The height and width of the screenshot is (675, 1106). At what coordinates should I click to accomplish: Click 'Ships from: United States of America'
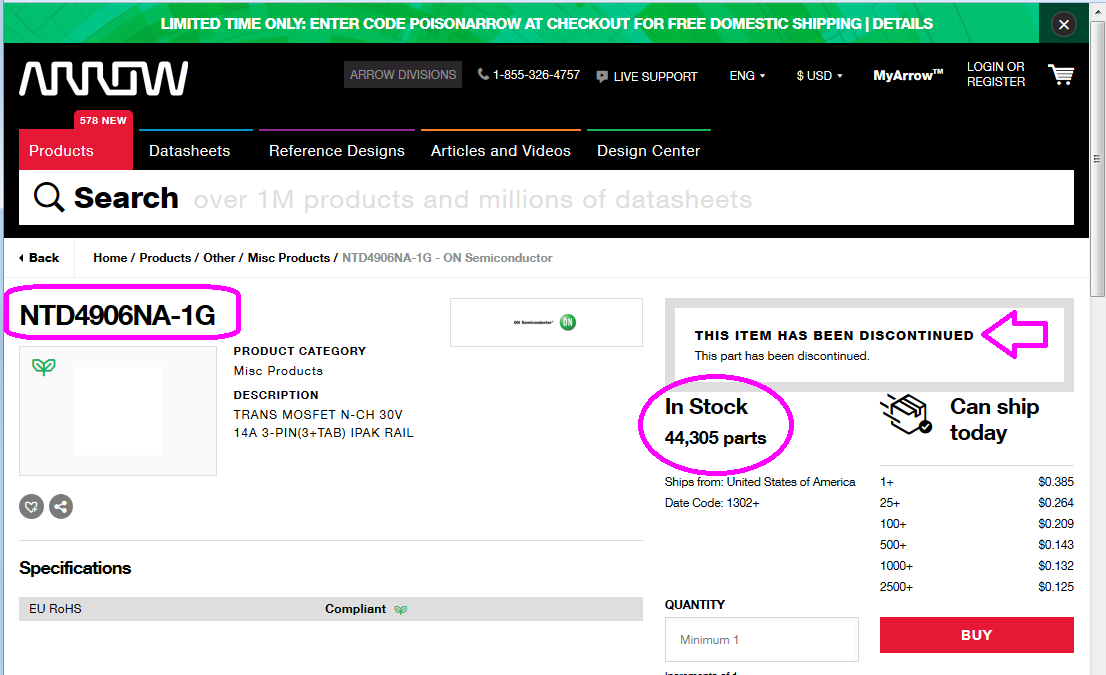760,482
